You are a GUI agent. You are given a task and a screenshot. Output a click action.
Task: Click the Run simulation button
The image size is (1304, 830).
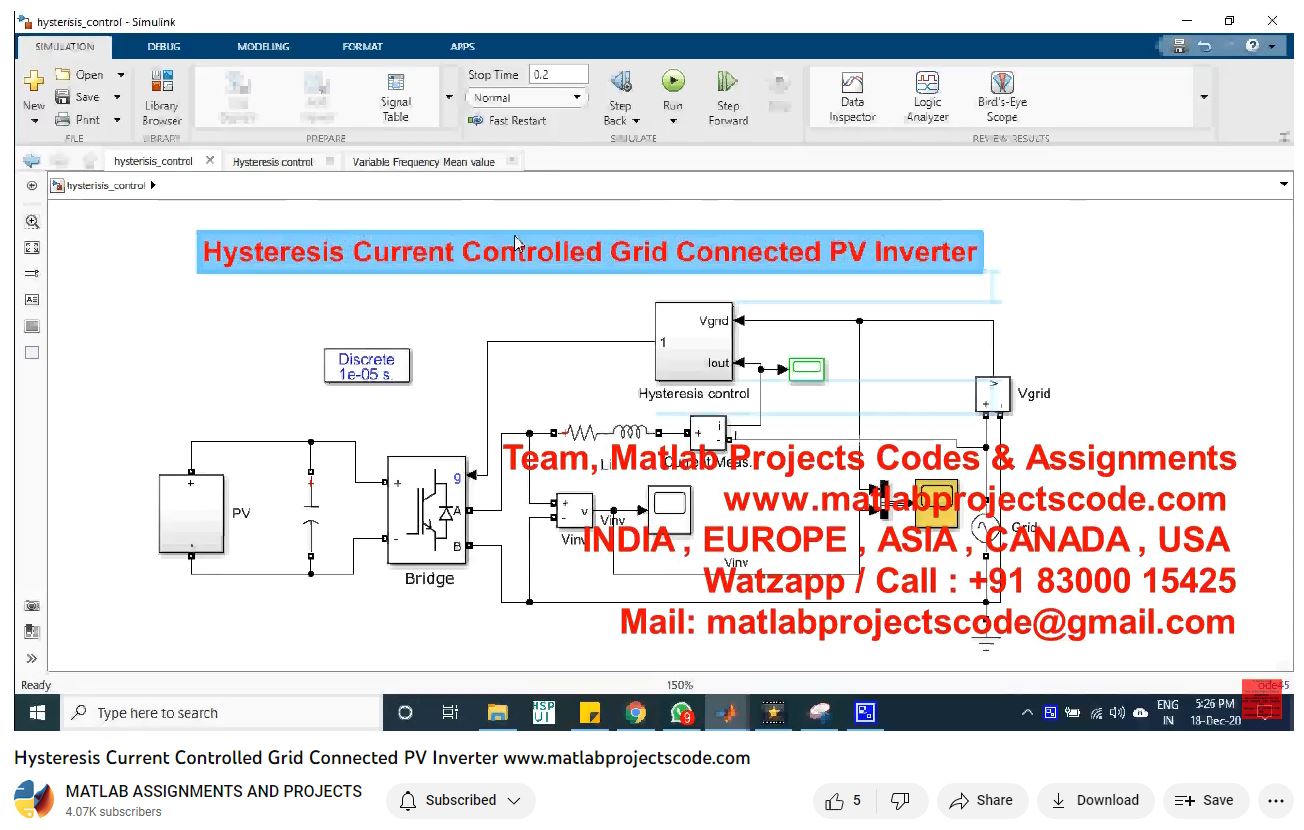click(x=673, y=82)
